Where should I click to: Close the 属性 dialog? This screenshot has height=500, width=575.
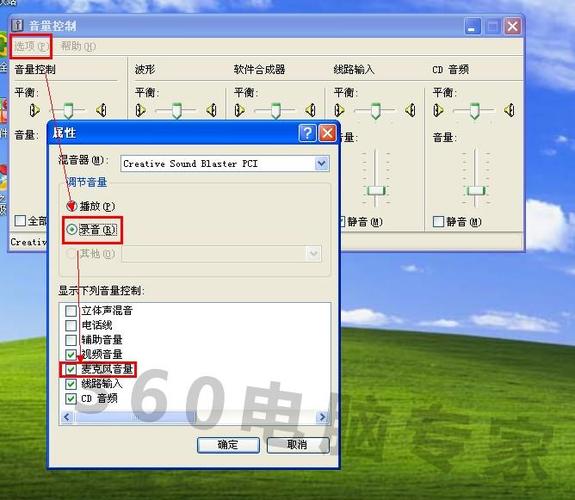coord(327,133)
